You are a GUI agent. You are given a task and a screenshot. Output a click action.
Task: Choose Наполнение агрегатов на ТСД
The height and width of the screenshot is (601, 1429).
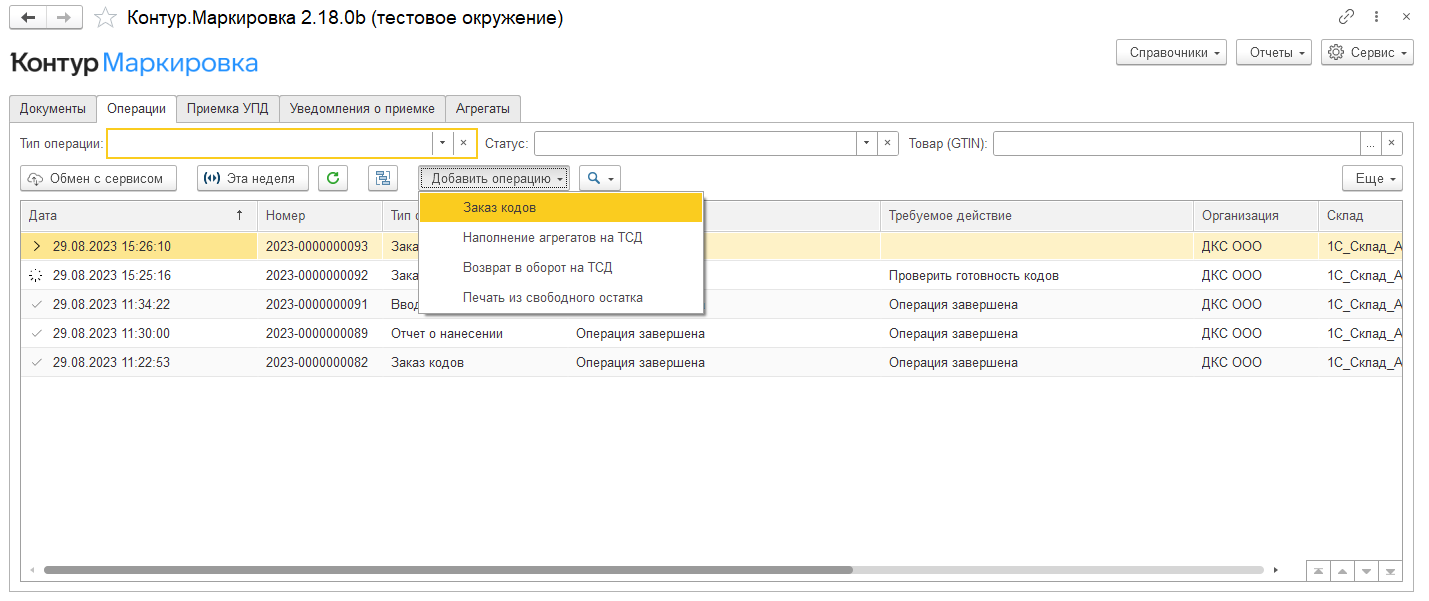(561, 237)
